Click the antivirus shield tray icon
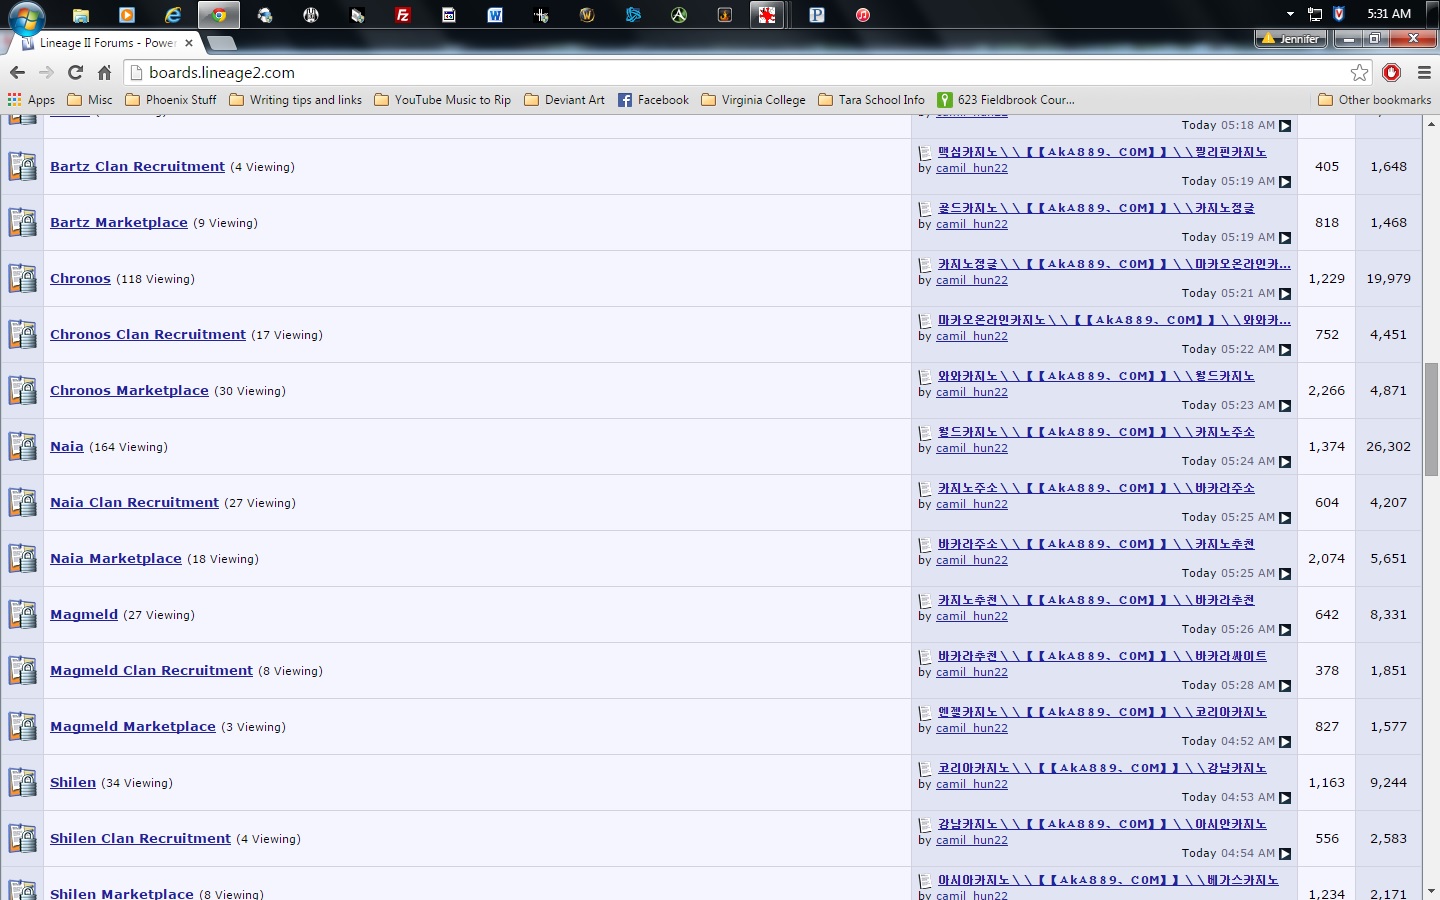 click(x=1339, y=14)
